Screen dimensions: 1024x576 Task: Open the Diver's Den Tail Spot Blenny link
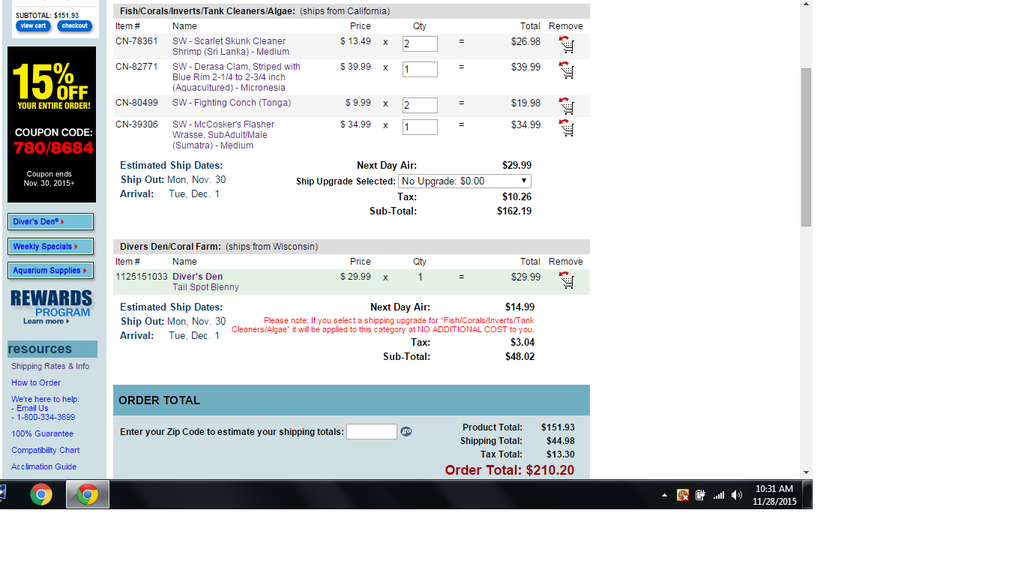[x=206, y=281]
